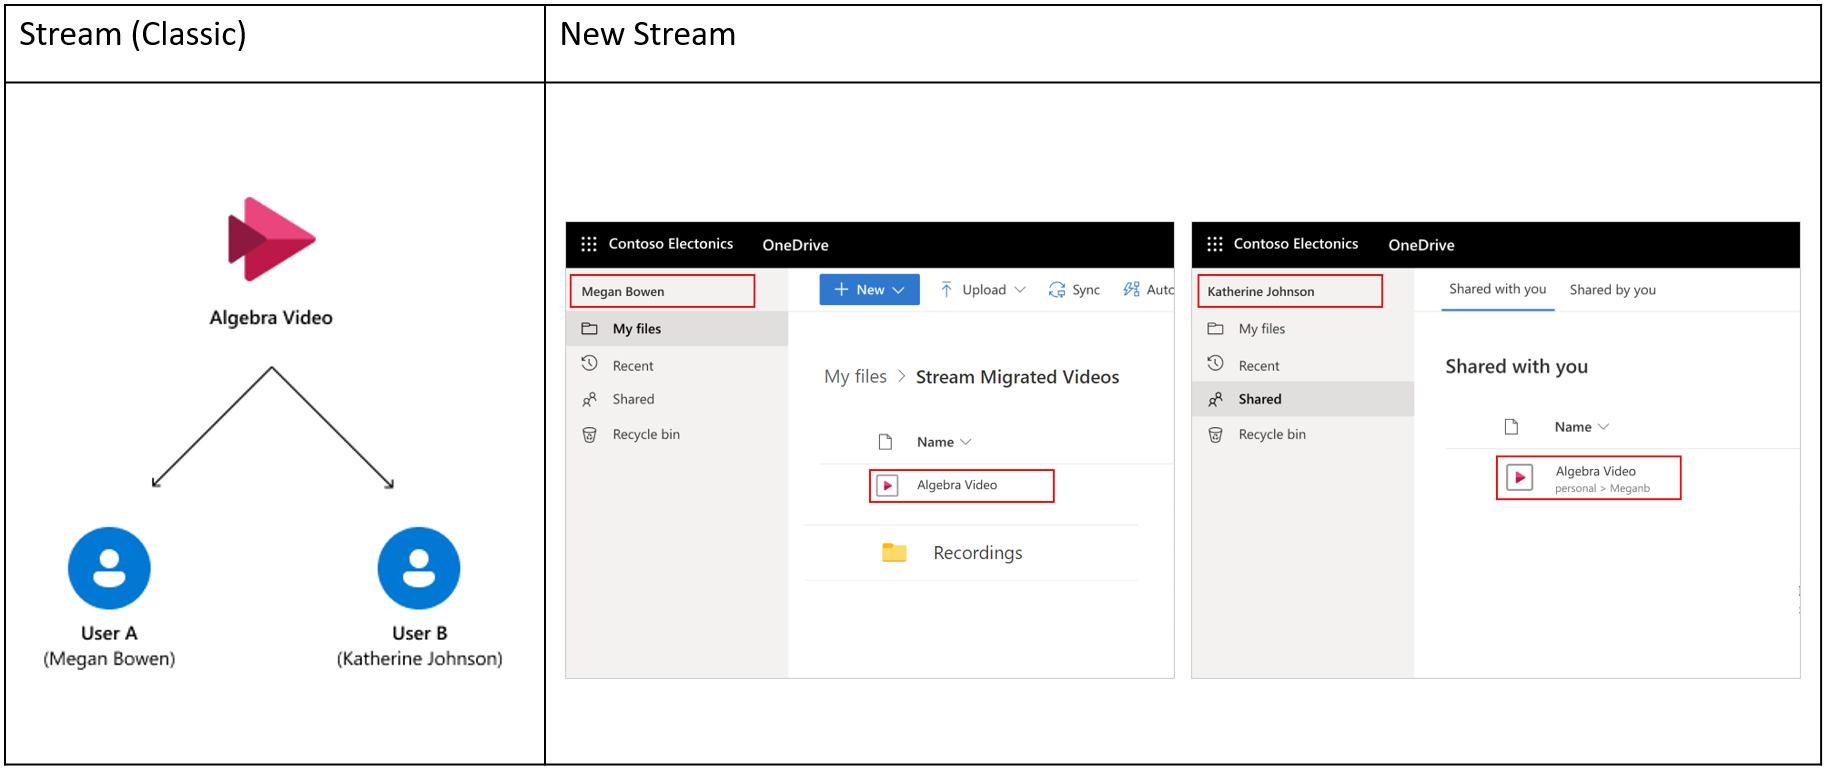Click the Stream Classic logo icon
Screen dimensions: 1825x769
click(x=271, y=239)
